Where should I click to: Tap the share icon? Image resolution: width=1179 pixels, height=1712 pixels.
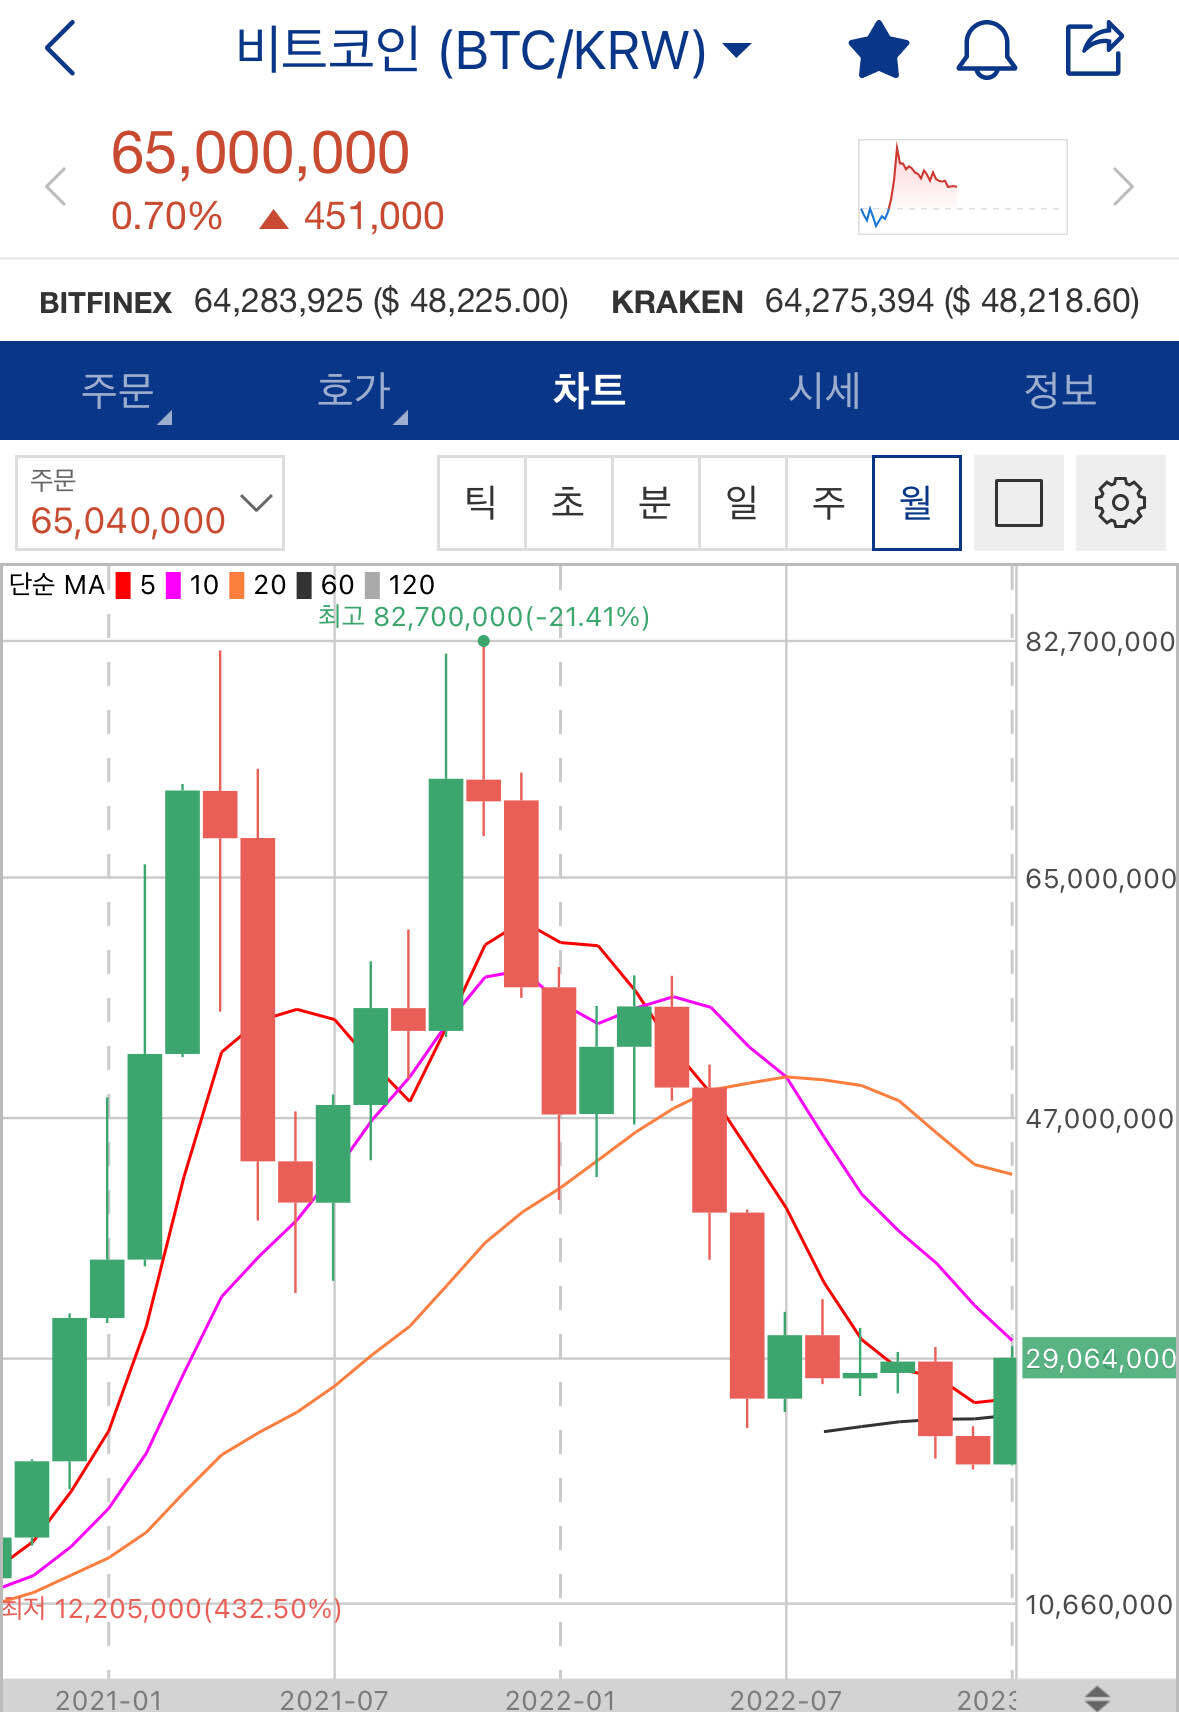pos(1094,50)
